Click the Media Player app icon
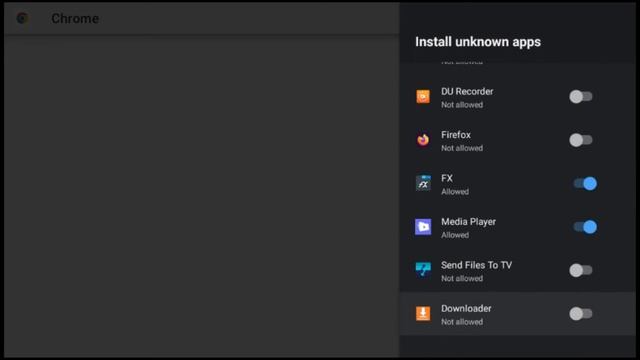The height and width of the screenshot is (360, 640). tap(423, 227)
